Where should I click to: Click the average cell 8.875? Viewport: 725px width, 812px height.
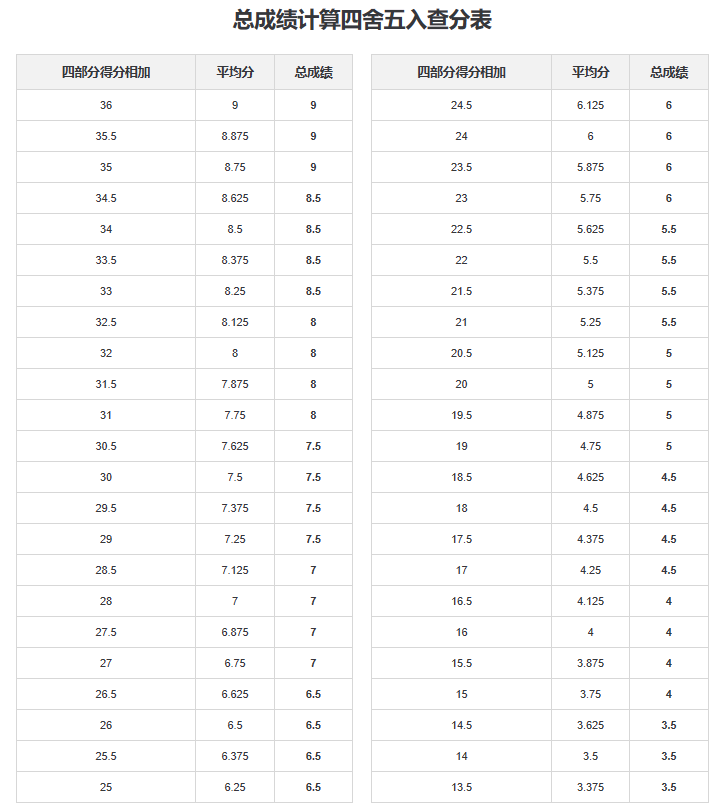point(235,136)
